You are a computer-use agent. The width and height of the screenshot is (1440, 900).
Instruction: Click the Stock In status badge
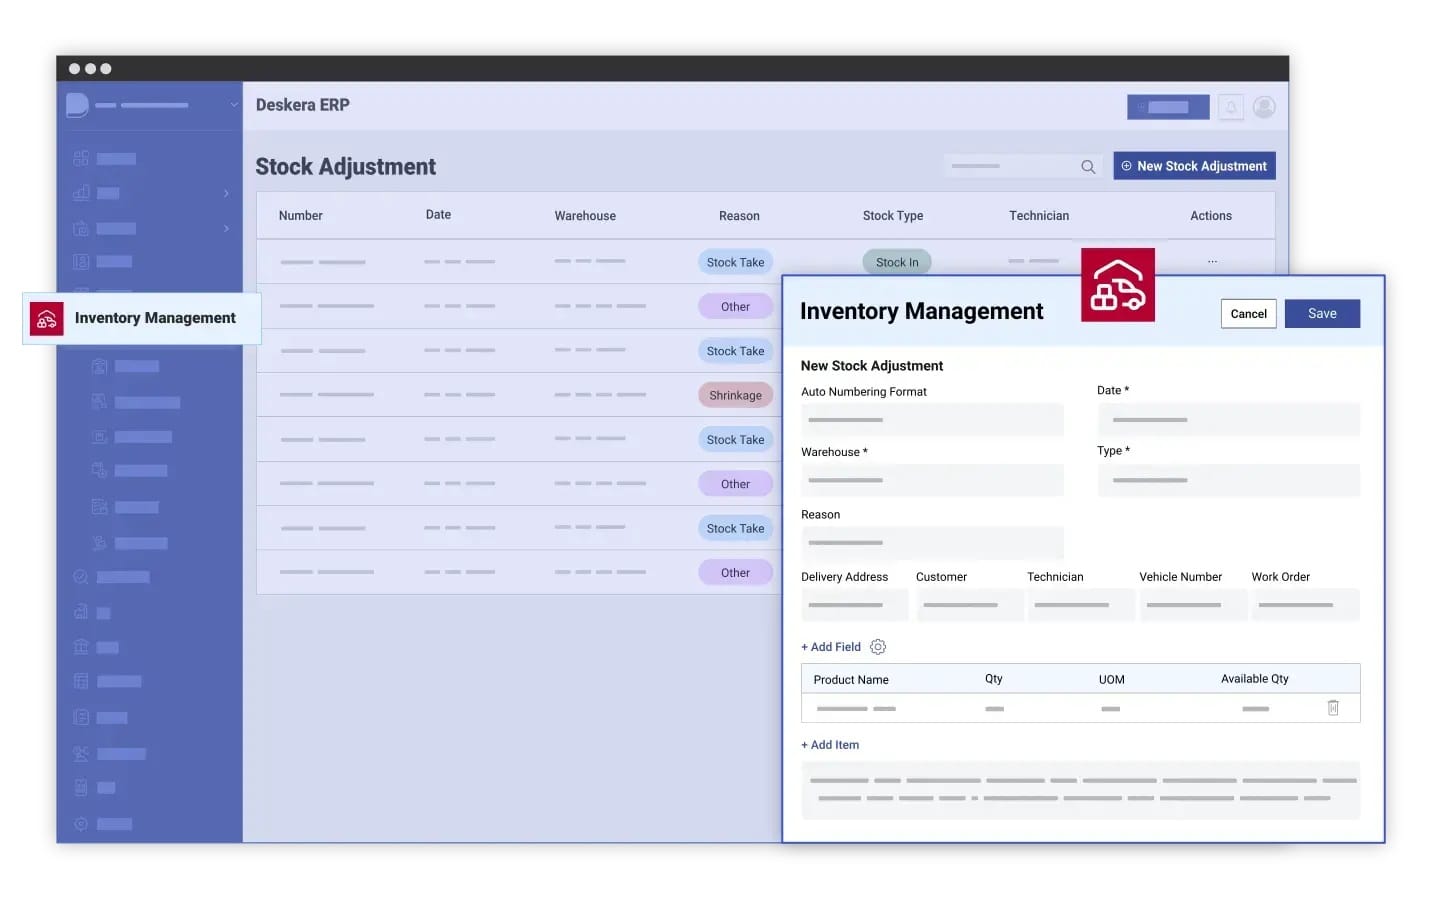click(x=896, y=261)
